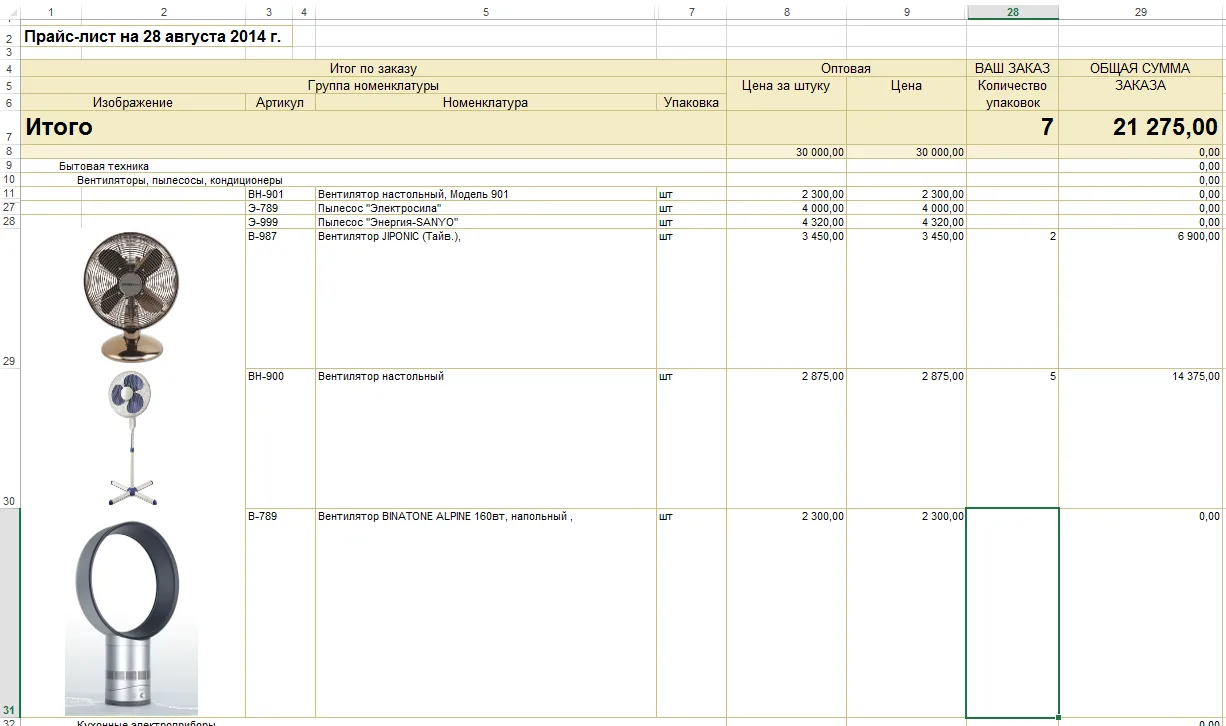This screenshot has height=726, width=1226.
Task: Click the 'Группа номенклатуры' header cell
Action: [x=373, y=86]
